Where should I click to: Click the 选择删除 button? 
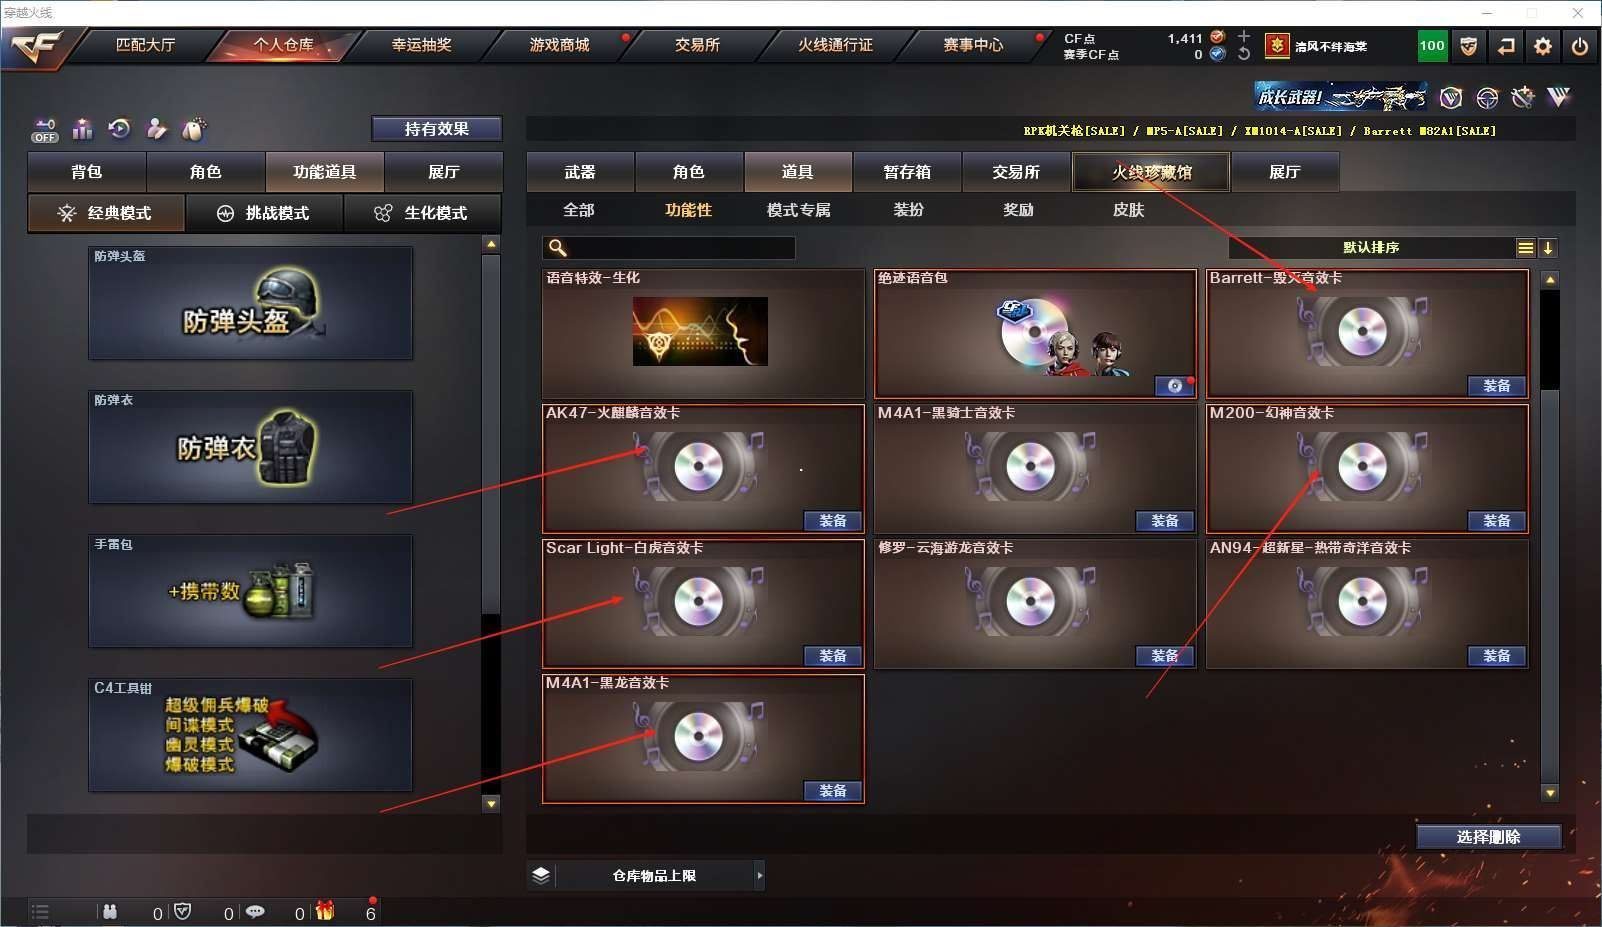(1489, 837)
